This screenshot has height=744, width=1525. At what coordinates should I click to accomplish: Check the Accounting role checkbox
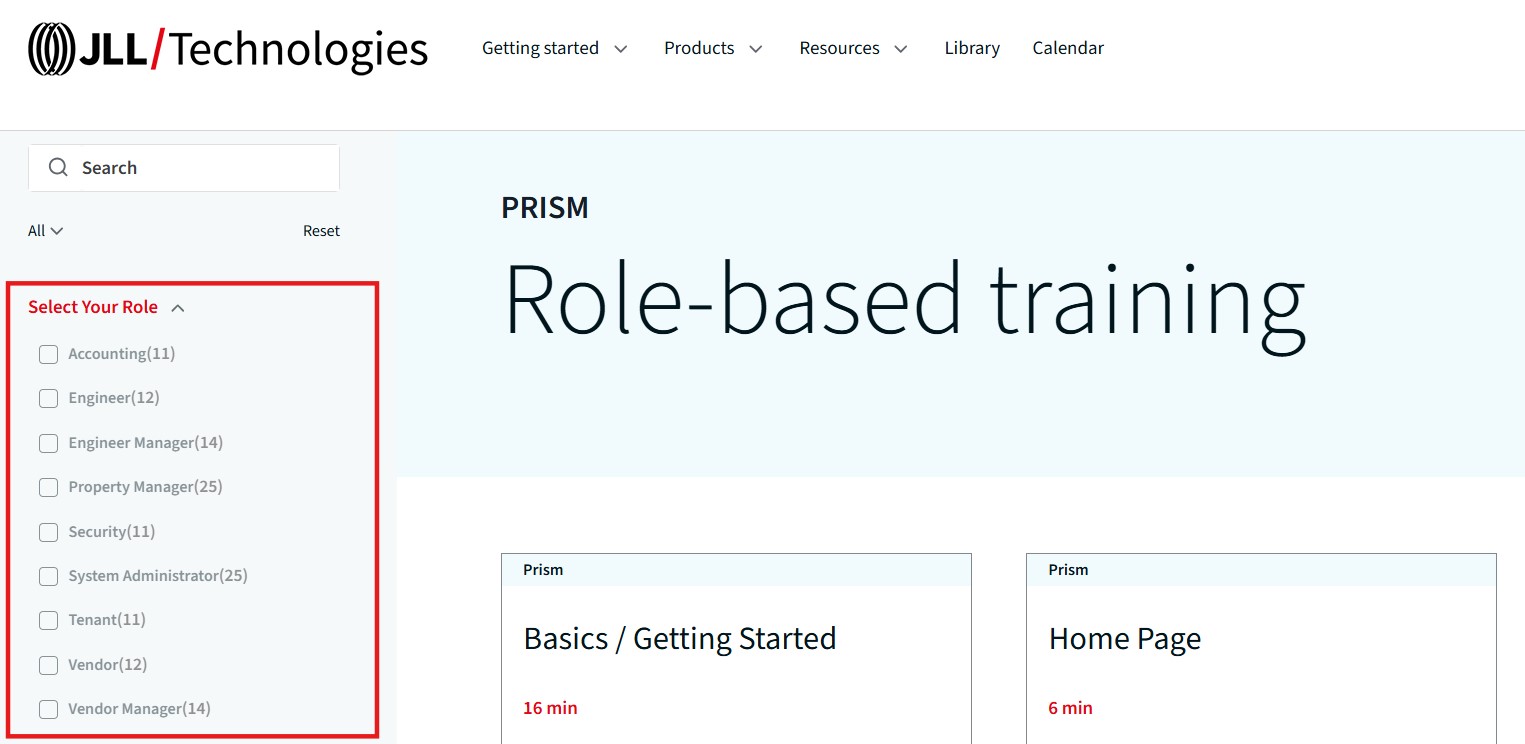tap(48, 354)
